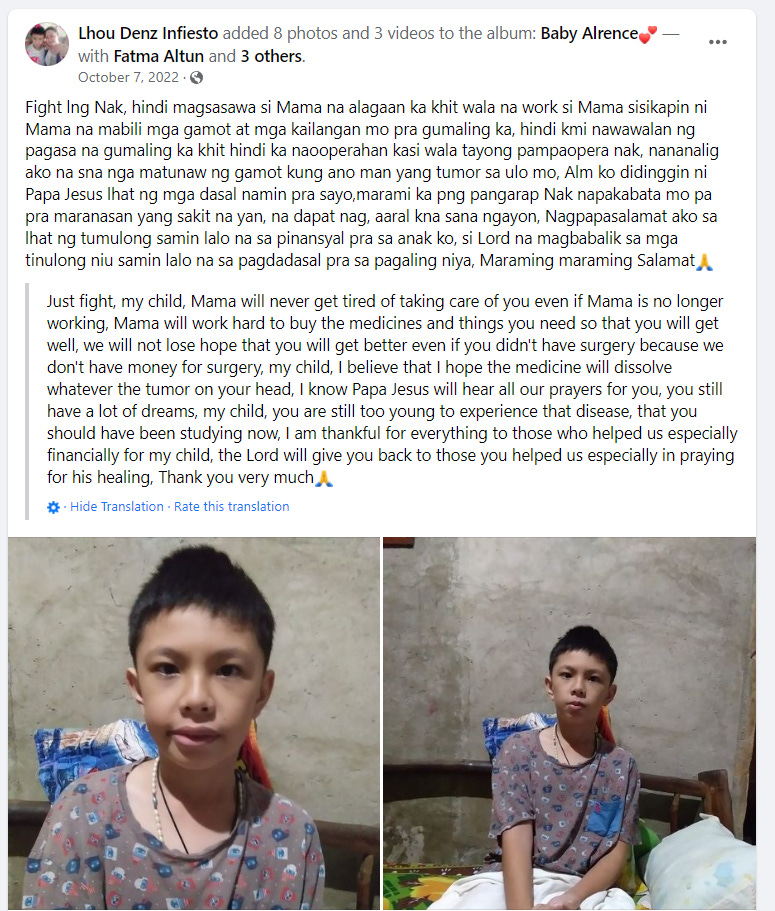Open the left close-up photo of boy

193,723
